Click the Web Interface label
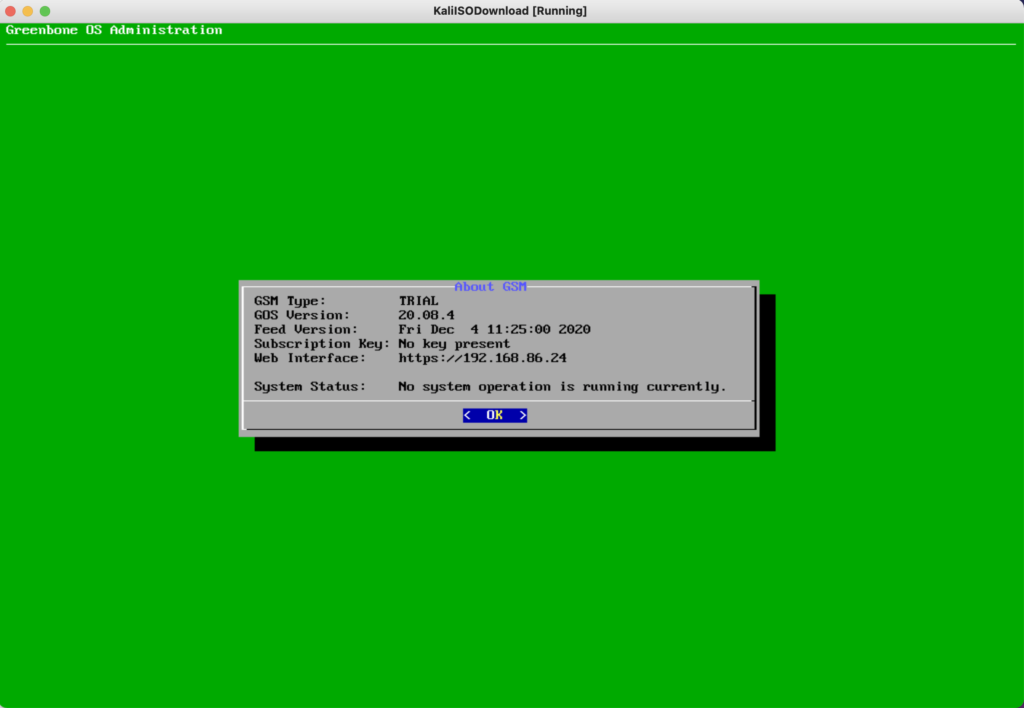Image resolution: width=1024 pixels, height=708 pixels. [310, 359]
